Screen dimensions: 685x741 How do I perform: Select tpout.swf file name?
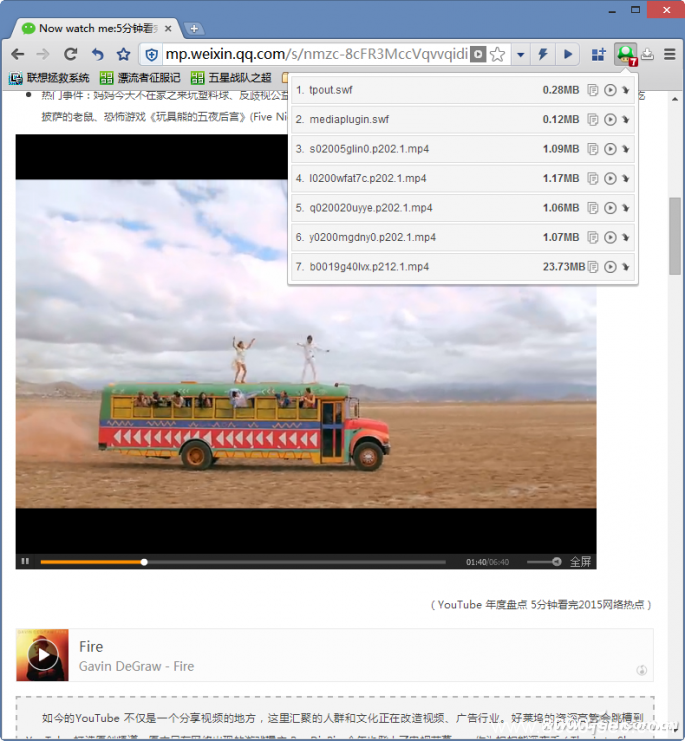point(331,90)
